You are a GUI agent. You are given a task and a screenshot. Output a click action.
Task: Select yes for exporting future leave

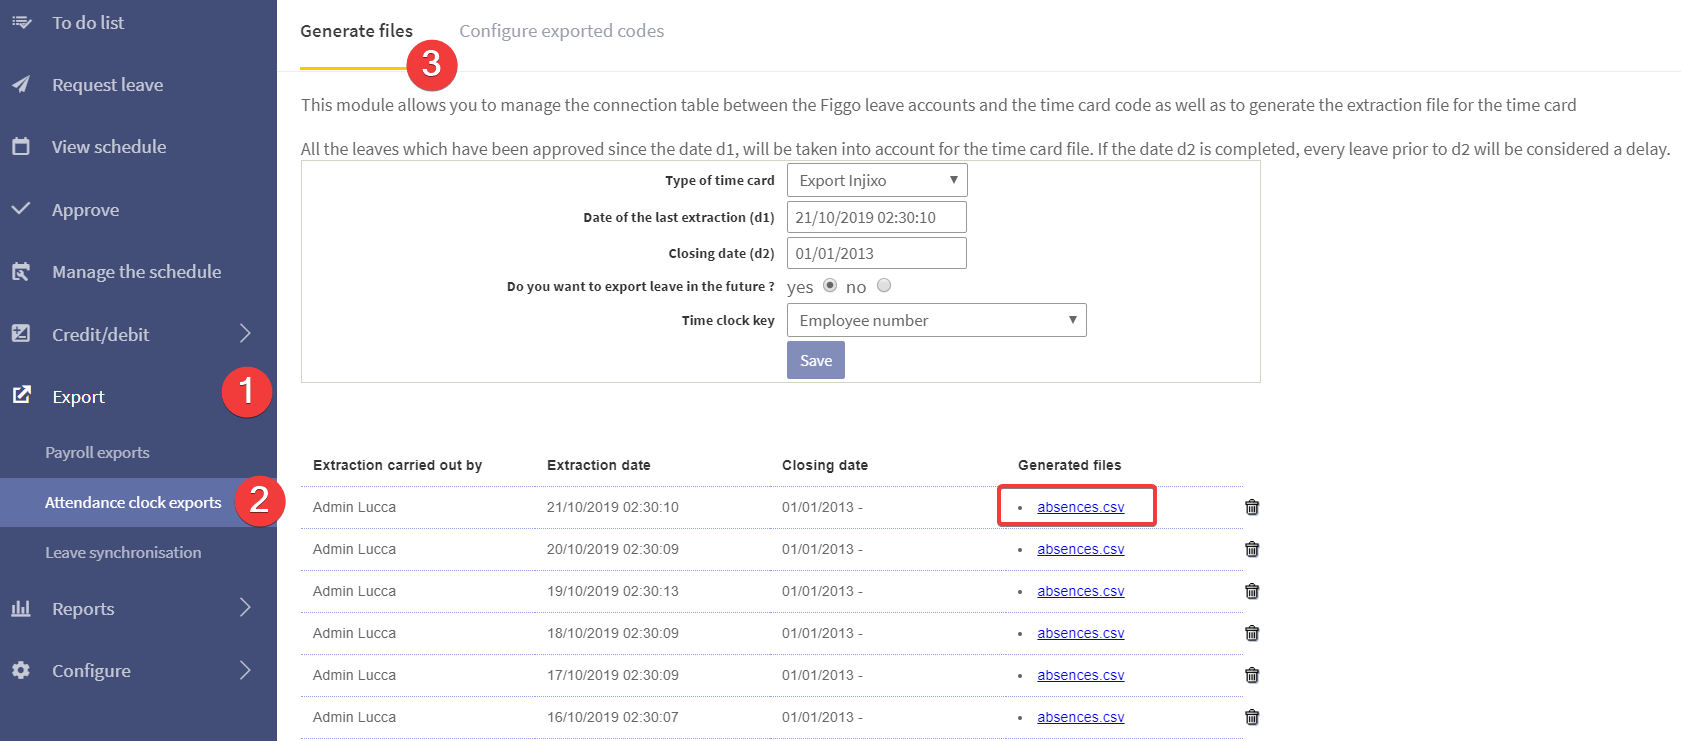pyautogui.click(x=830, y=286)
